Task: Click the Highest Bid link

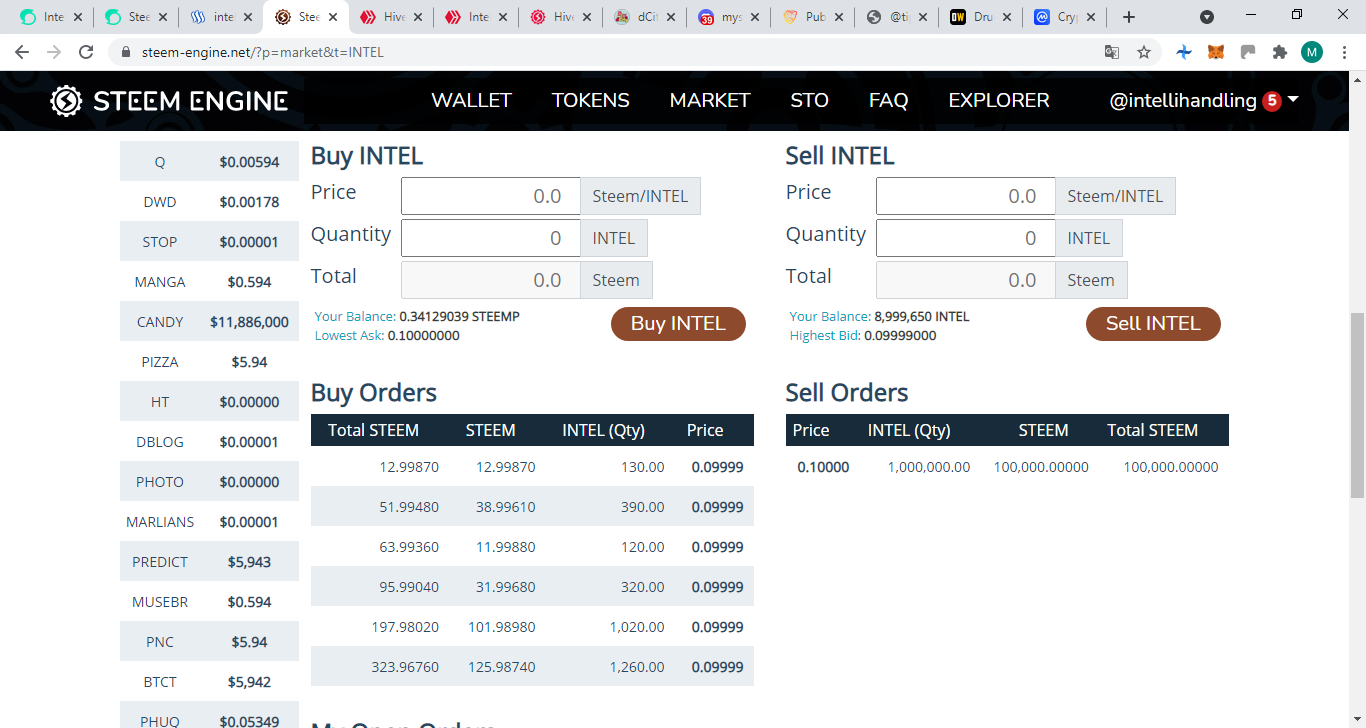Action: click(x=825, y=335)
